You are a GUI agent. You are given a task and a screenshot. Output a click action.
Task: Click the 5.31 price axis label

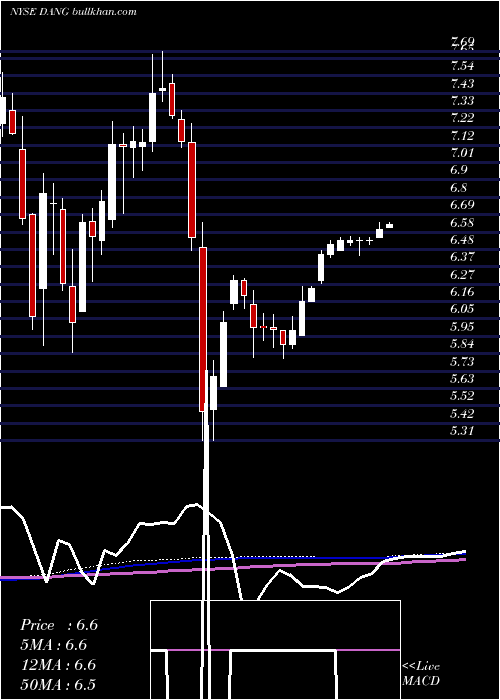[462, 431]
